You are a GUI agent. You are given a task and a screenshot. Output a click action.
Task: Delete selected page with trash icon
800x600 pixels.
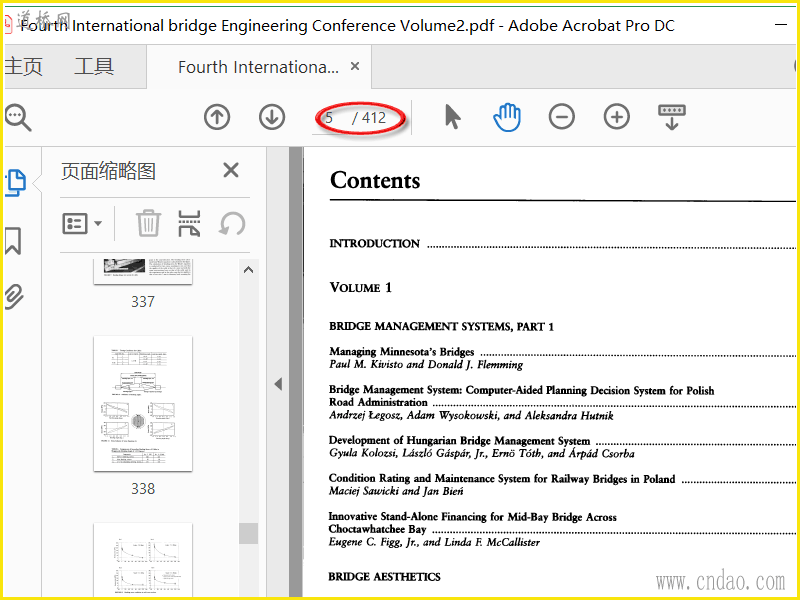click(x=148, y=223)
